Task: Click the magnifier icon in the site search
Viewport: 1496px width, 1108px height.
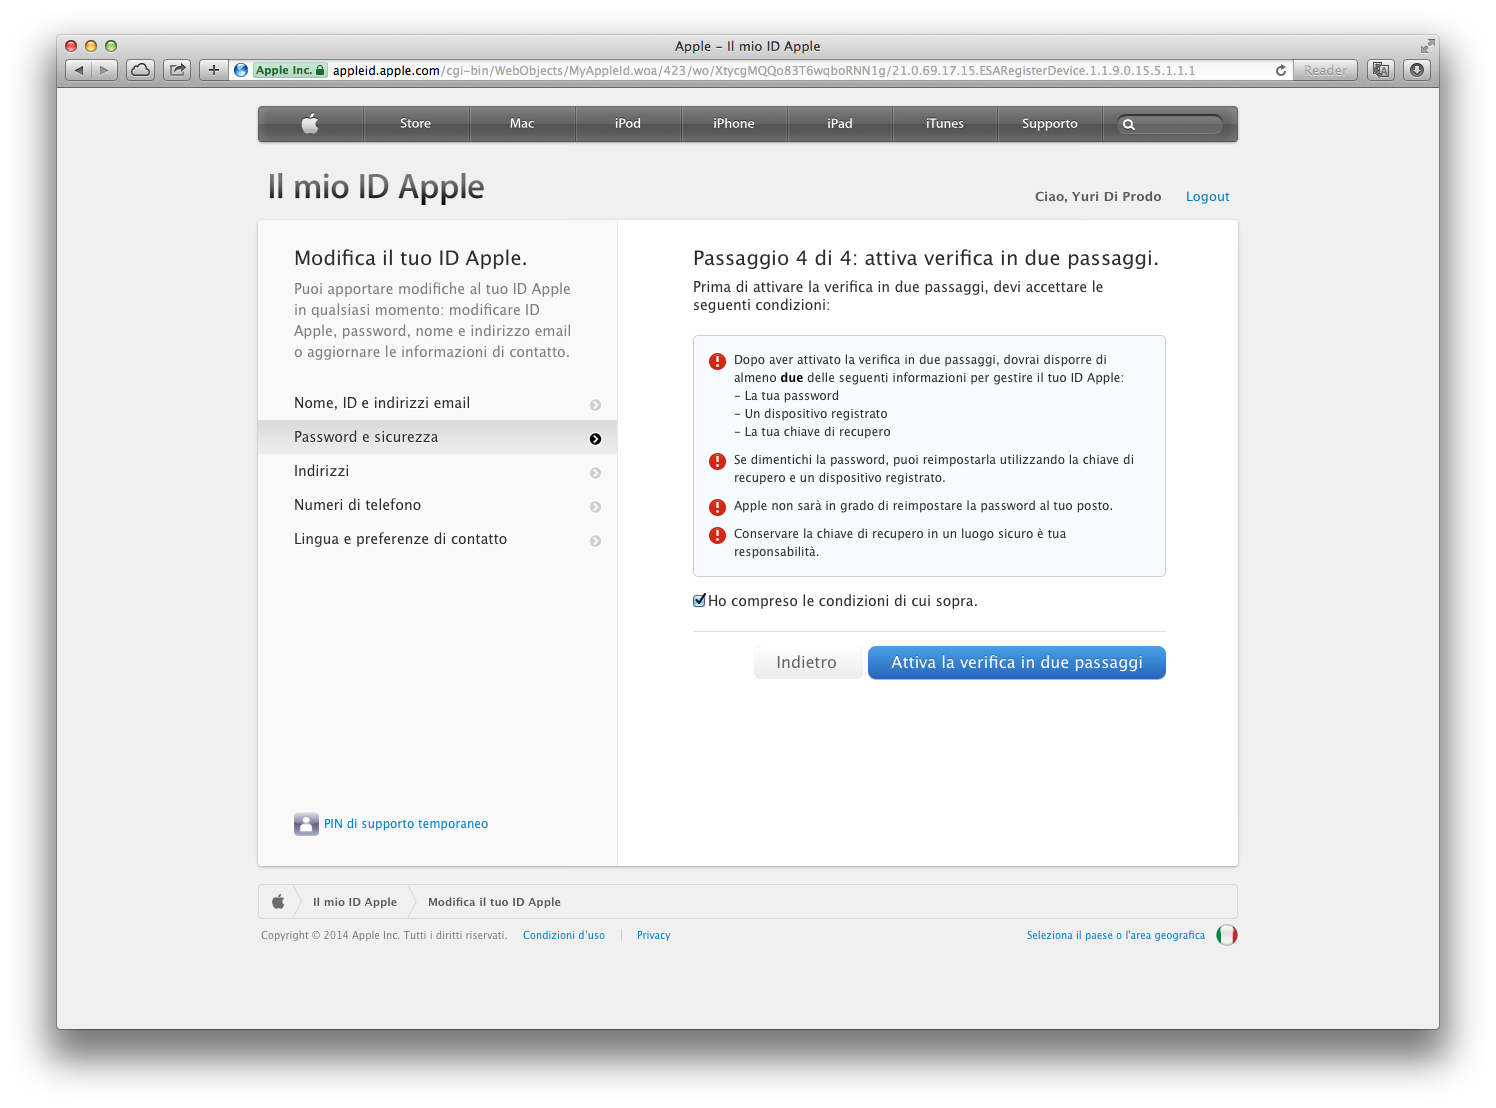Action: (1129, 125)
